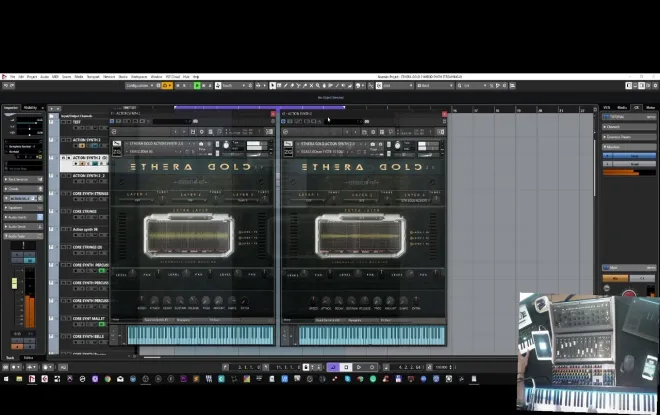Click the Tune knob in left Kontakt header
This screenshot has width=660, height=415.
[x=226, y=145]
